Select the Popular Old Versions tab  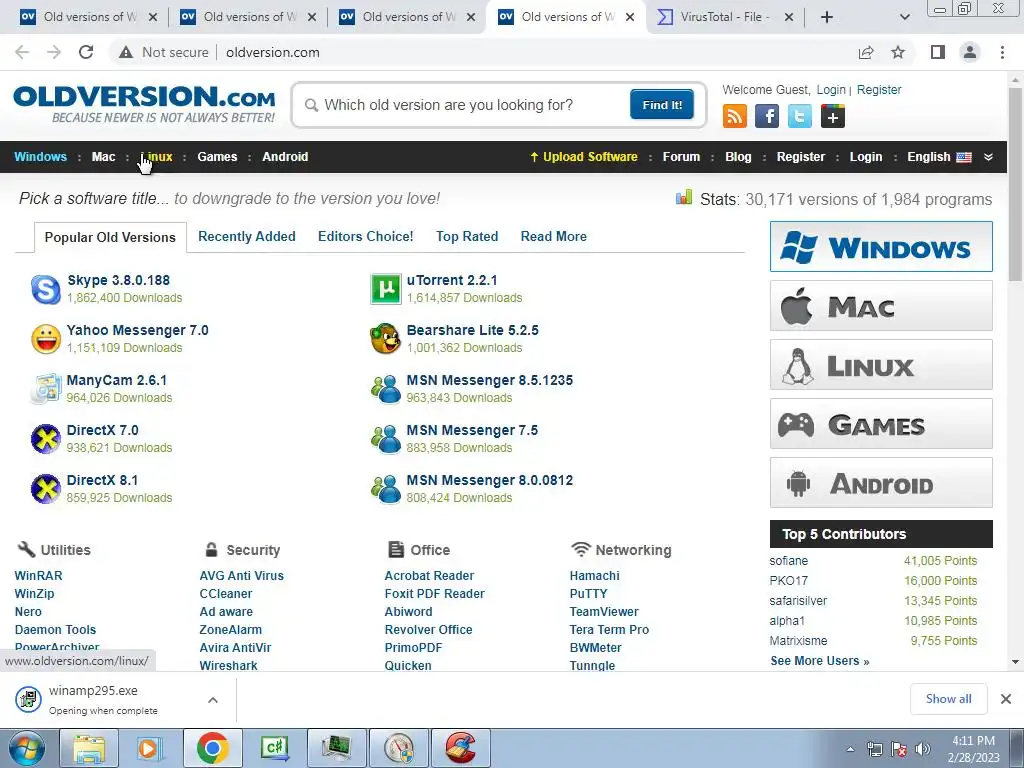(x=110, y=237)
